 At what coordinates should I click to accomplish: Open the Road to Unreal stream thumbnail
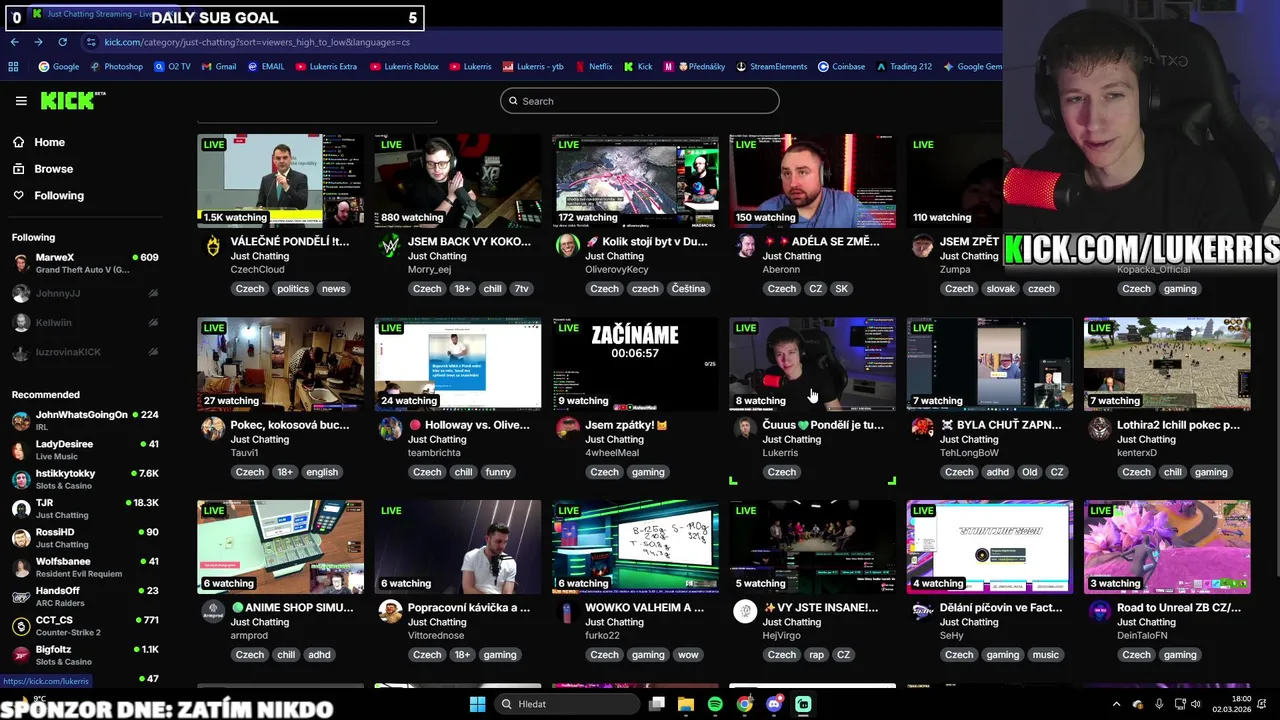pos(1167,547)
